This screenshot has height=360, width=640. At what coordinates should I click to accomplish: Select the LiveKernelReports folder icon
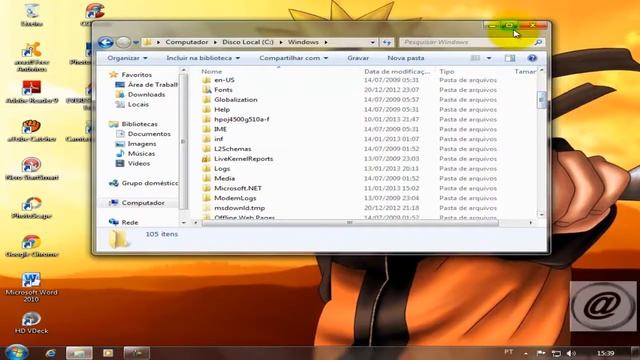point(207,159)
